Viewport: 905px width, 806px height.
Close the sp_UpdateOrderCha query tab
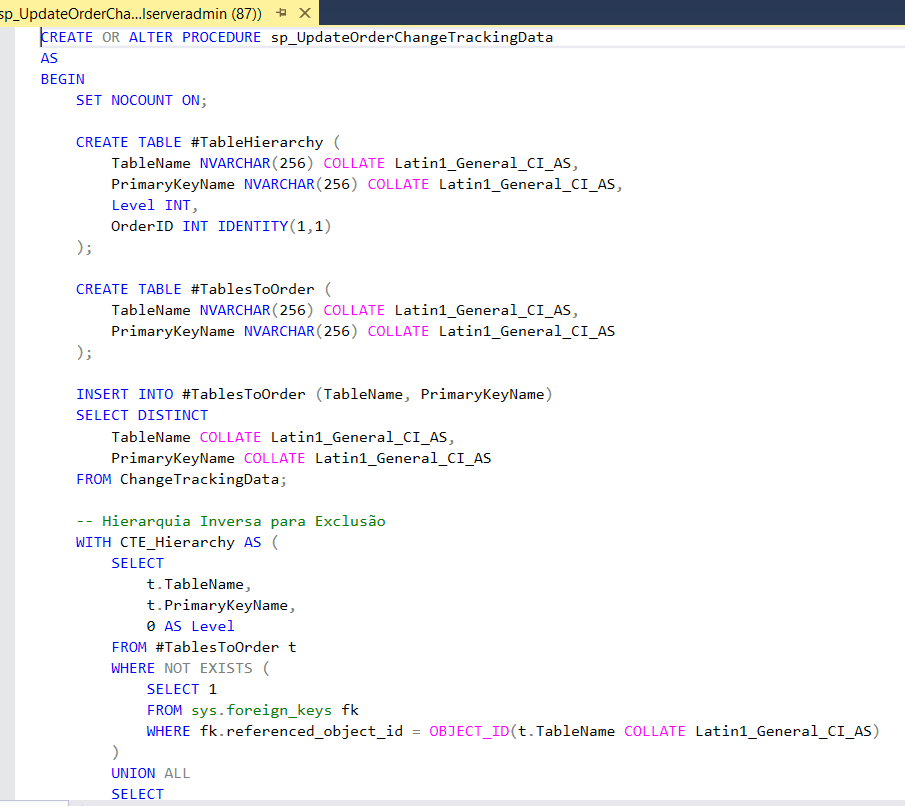tap(305, 13)
